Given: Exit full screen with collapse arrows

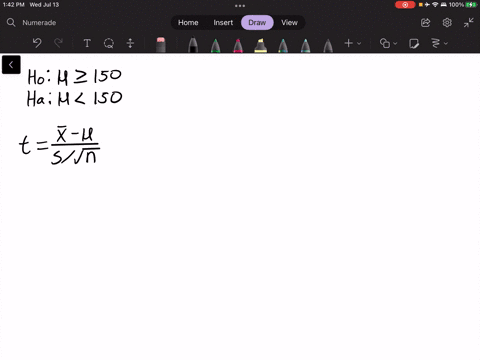Looking at the screenshot, I should (x=469, y=23).
